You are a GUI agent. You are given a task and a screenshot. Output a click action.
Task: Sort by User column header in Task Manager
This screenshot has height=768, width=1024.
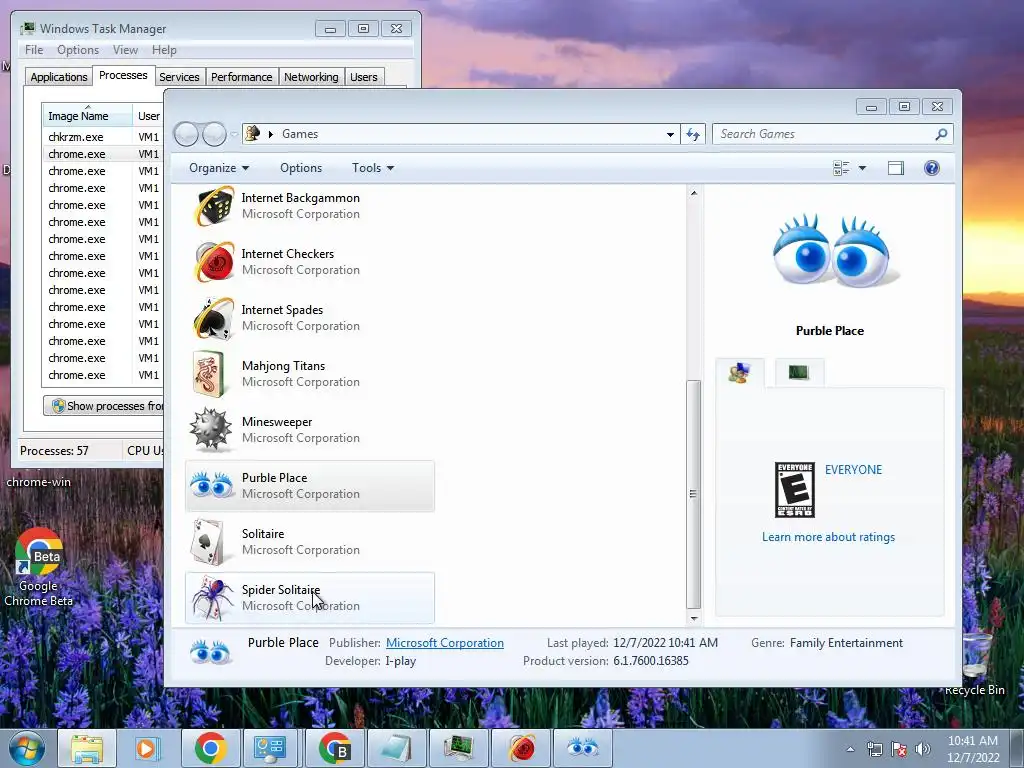point(148,116)
